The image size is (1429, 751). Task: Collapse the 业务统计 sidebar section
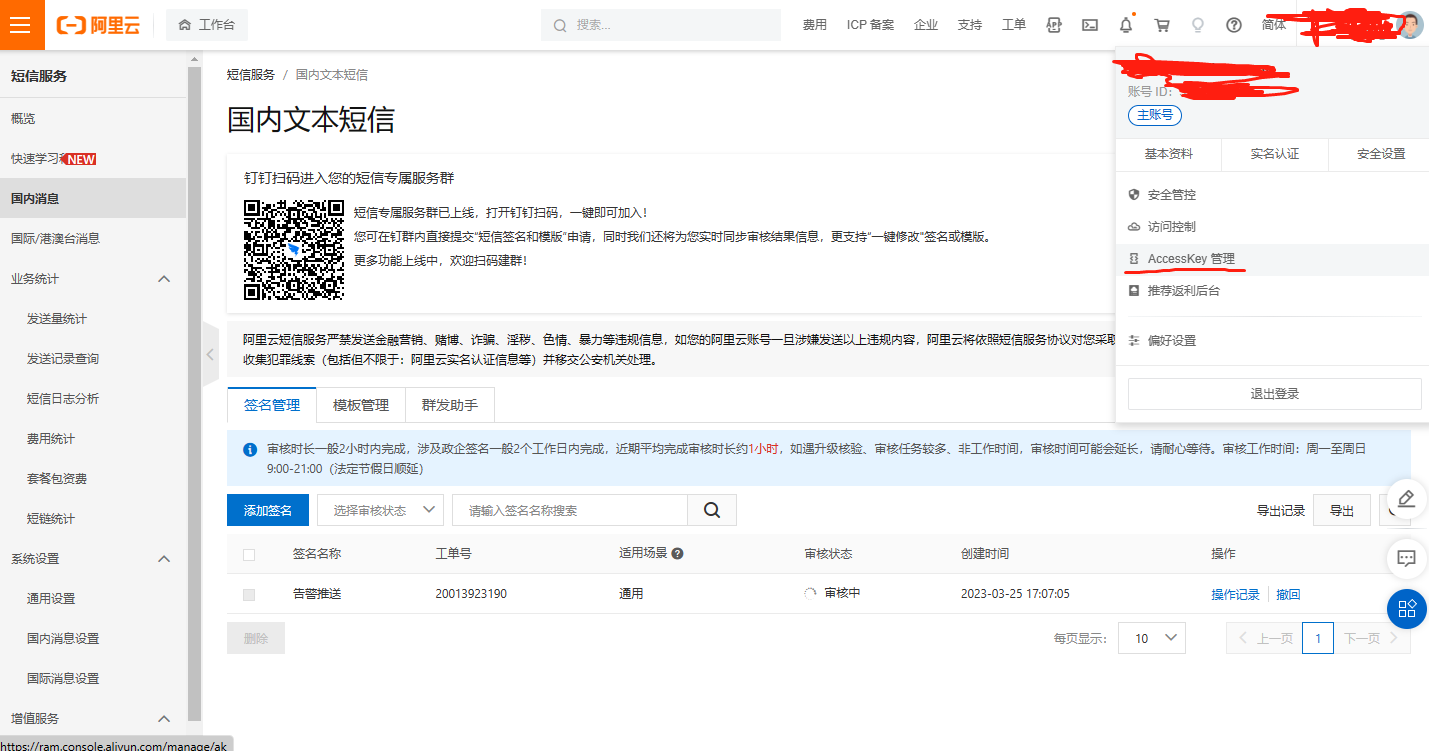[x=165, y=279]
